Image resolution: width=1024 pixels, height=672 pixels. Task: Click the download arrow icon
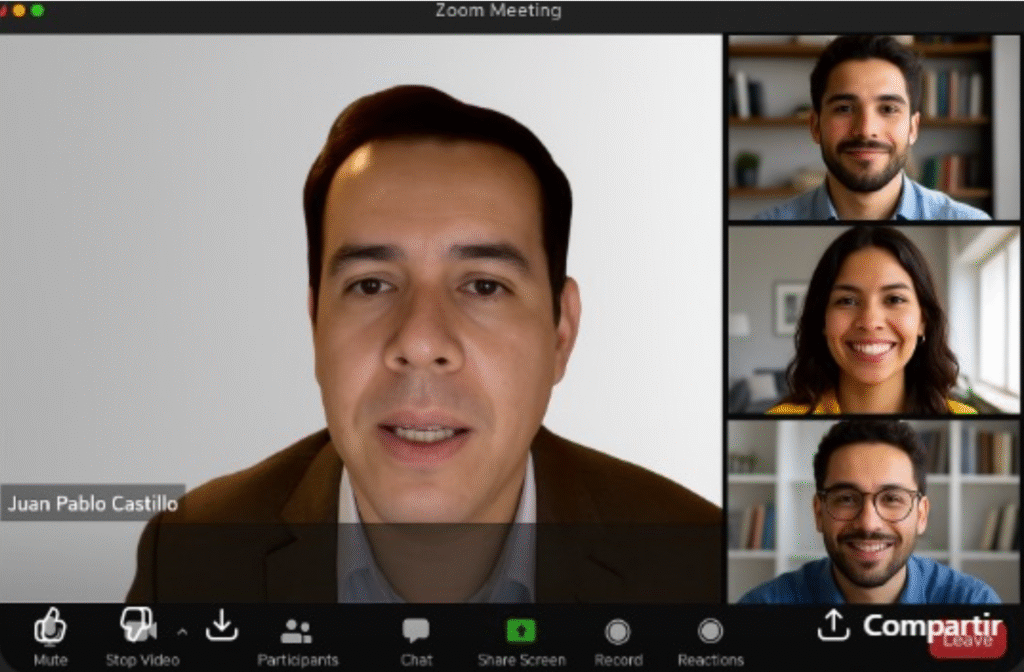coord(222,627)
